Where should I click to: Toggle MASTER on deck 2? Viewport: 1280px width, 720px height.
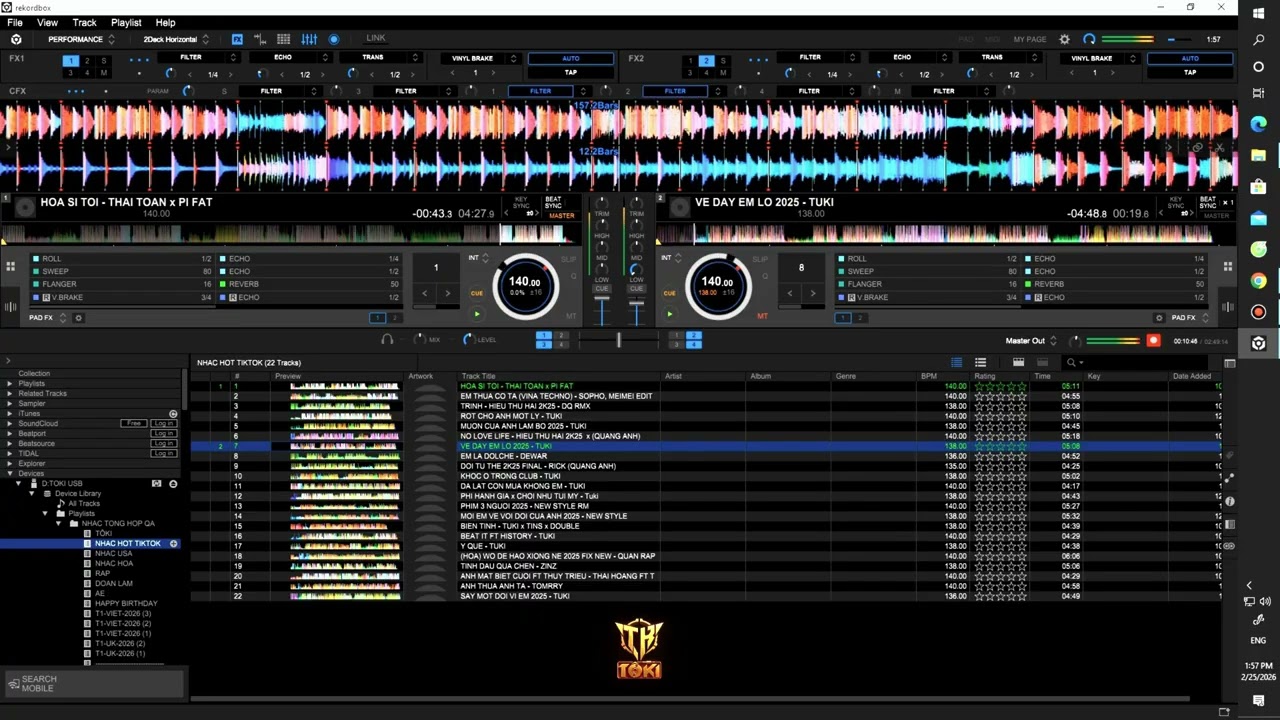coord(1216,216)
